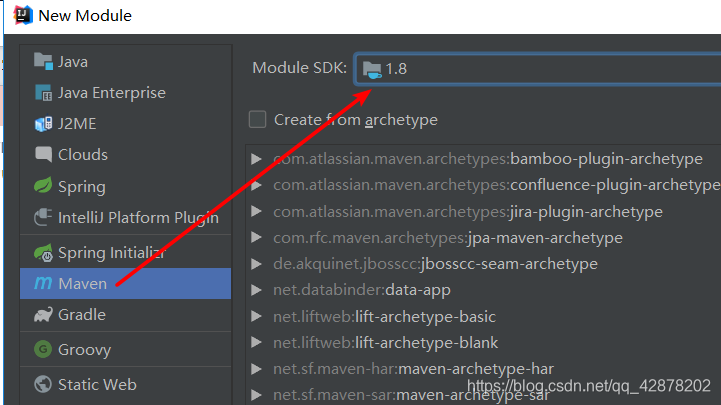
Task: Click the Groovy 'G' icon
Action: click(43, 349)
